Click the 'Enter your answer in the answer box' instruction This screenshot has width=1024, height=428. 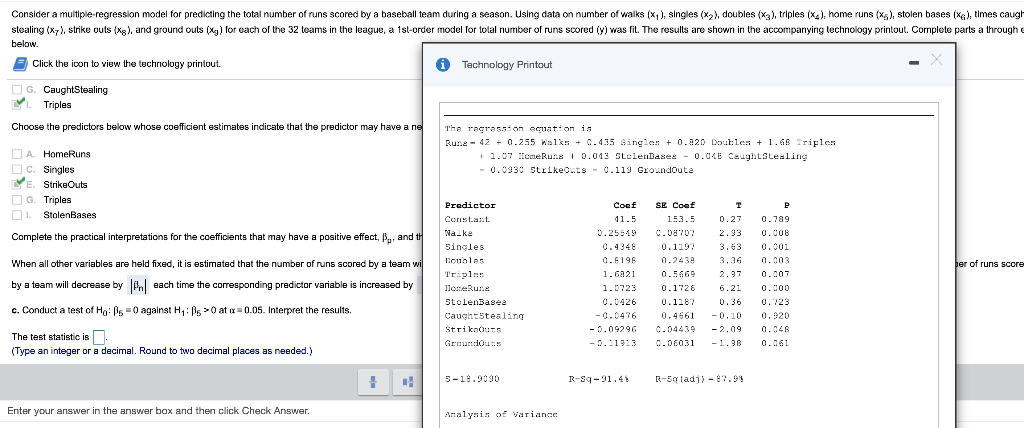coord(158,411)
